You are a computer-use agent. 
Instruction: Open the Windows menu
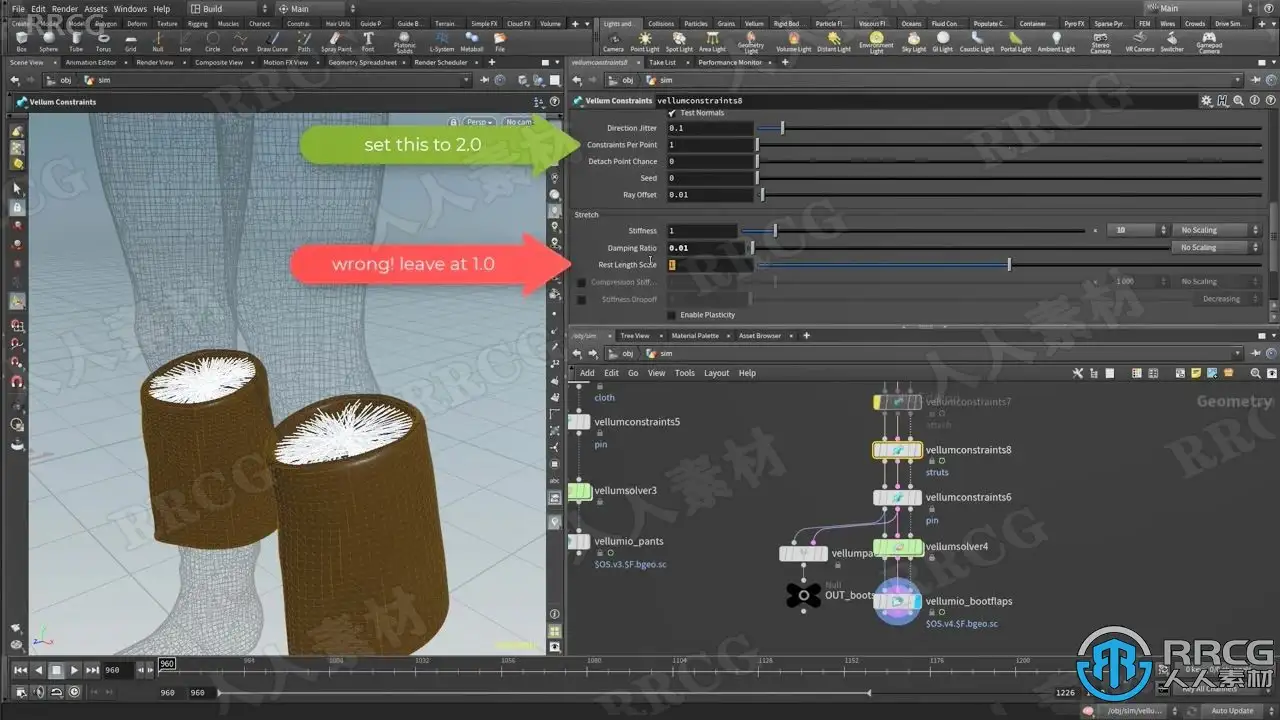click(x=129, y=9)
